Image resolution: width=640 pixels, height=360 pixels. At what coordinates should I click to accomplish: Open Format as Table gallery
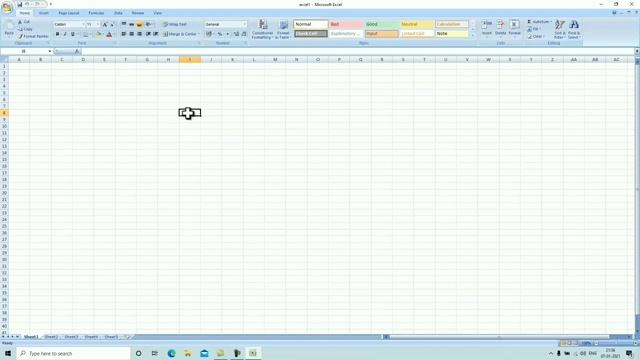coord(283,29)
